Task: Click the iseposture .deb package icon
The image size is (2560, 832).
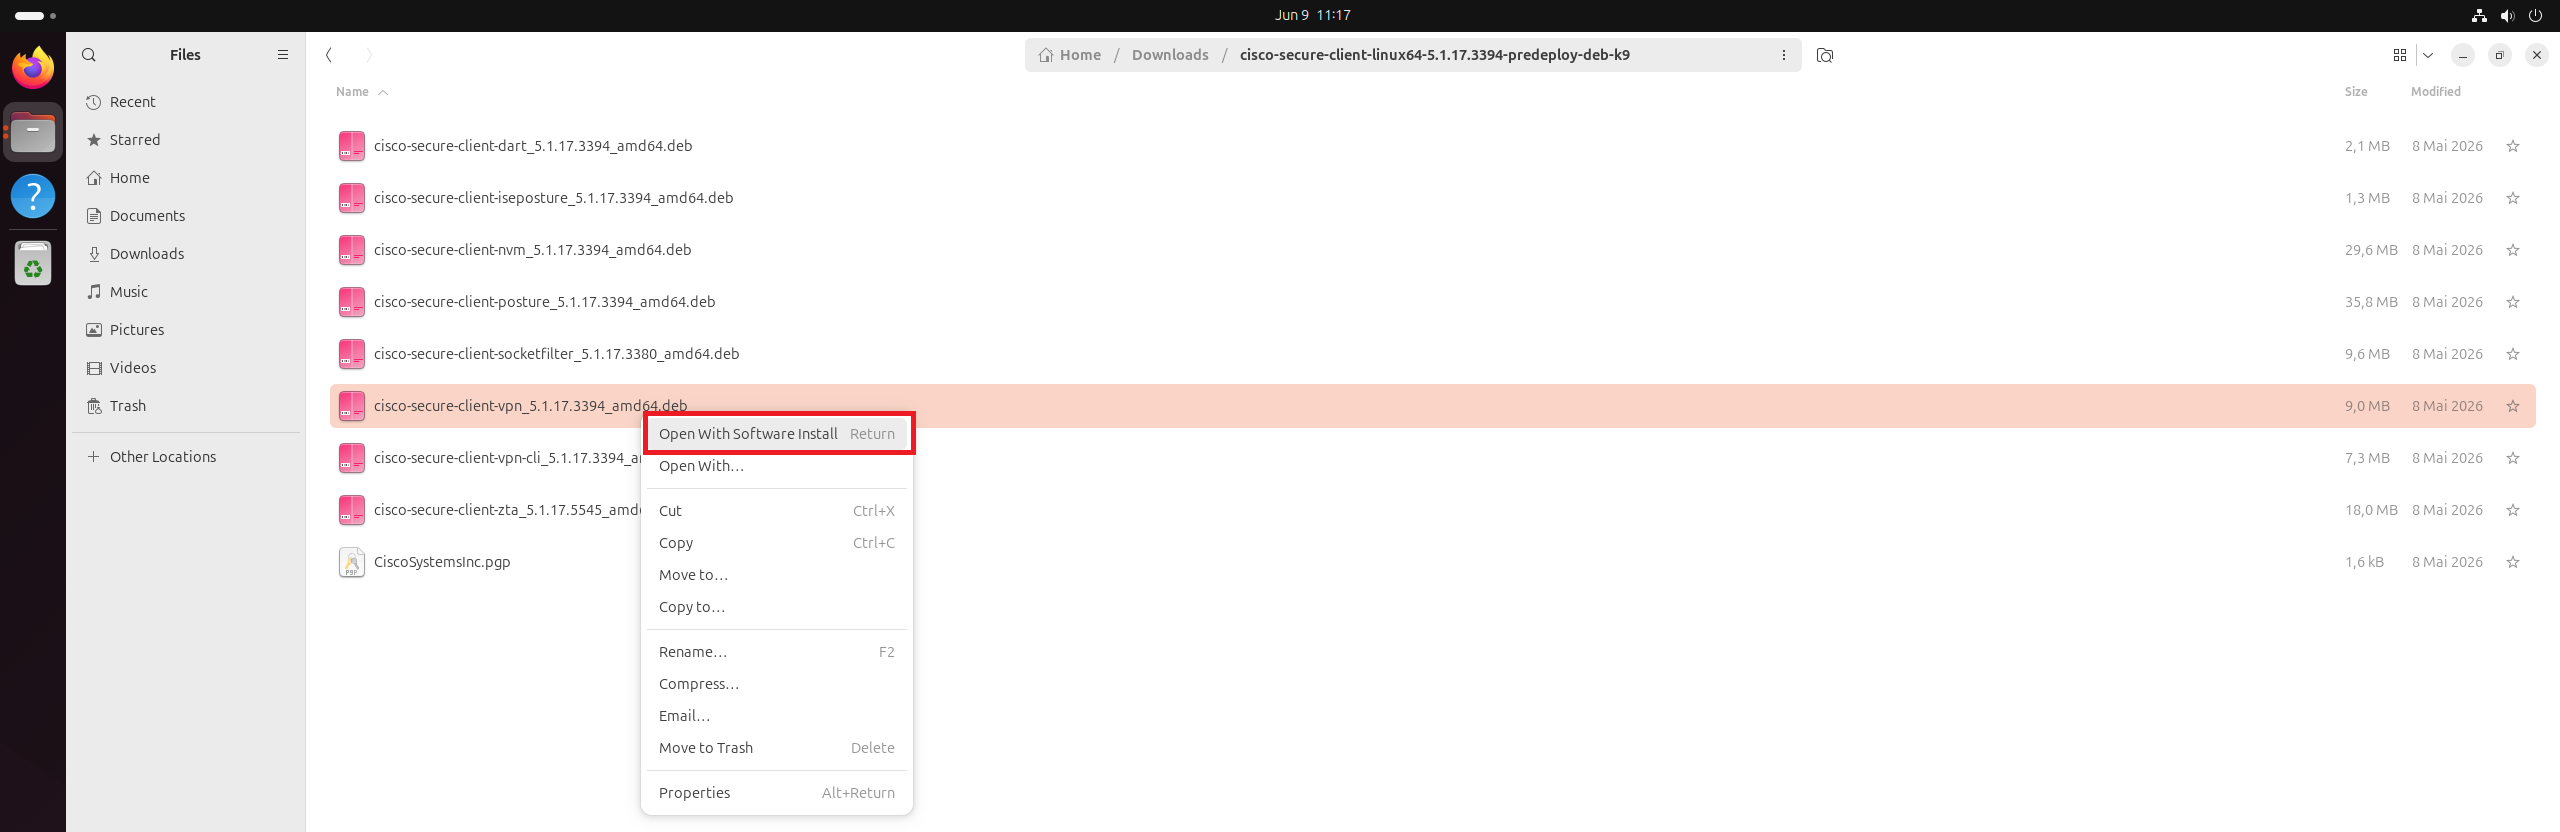Action: pos(352,198)
